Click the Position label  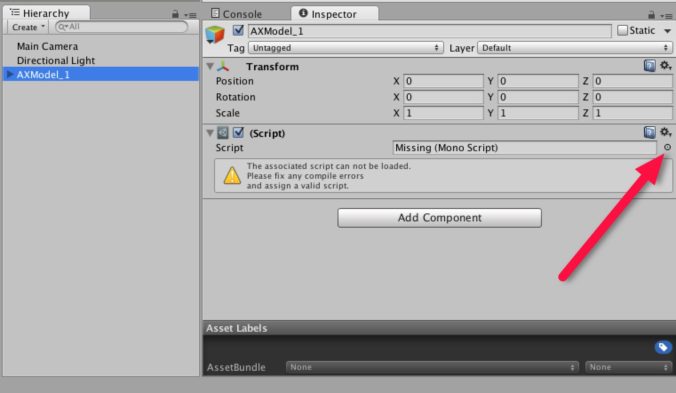click(235, 81)
